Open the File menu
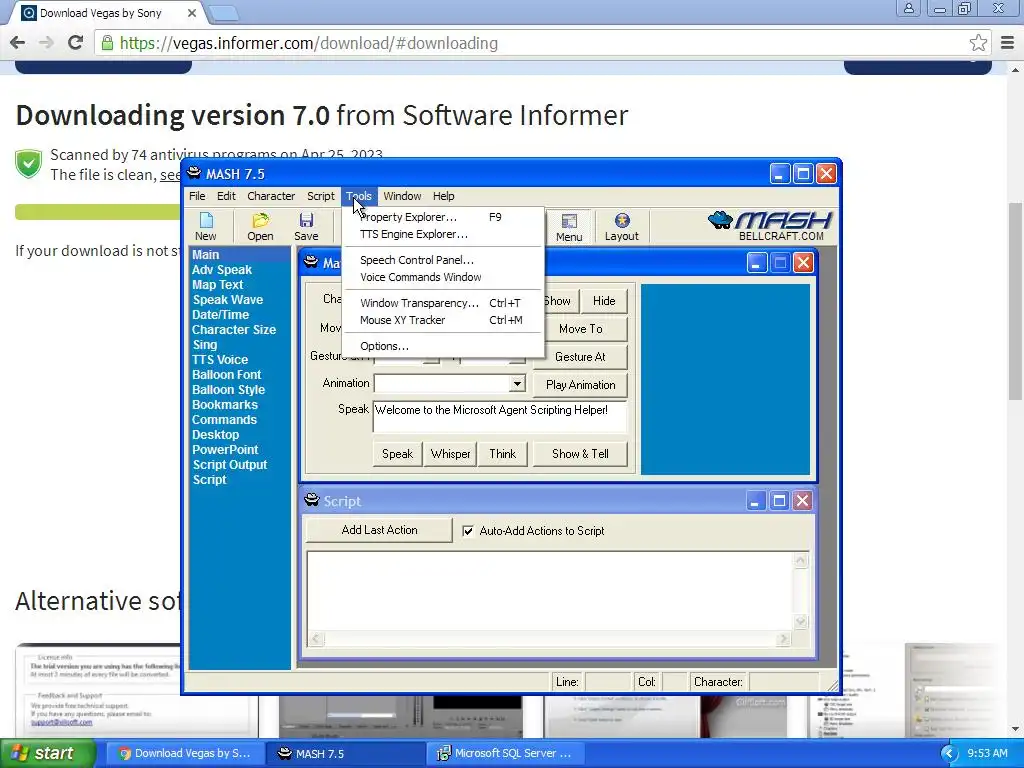1024x768 pixels. click(197, 196)
